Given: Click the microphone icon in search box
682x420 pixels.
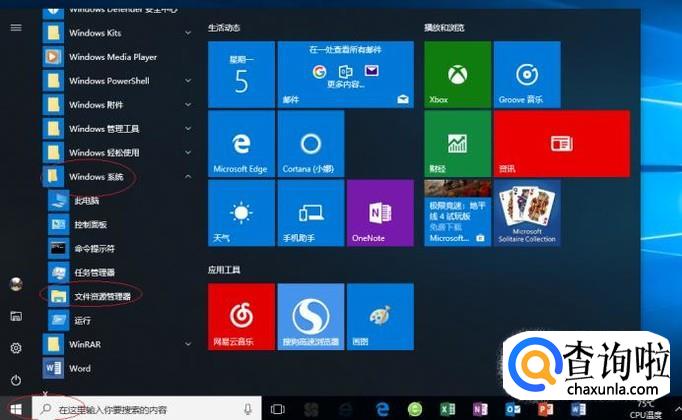Looking at the screenshot, I should [x=247, y=409].
